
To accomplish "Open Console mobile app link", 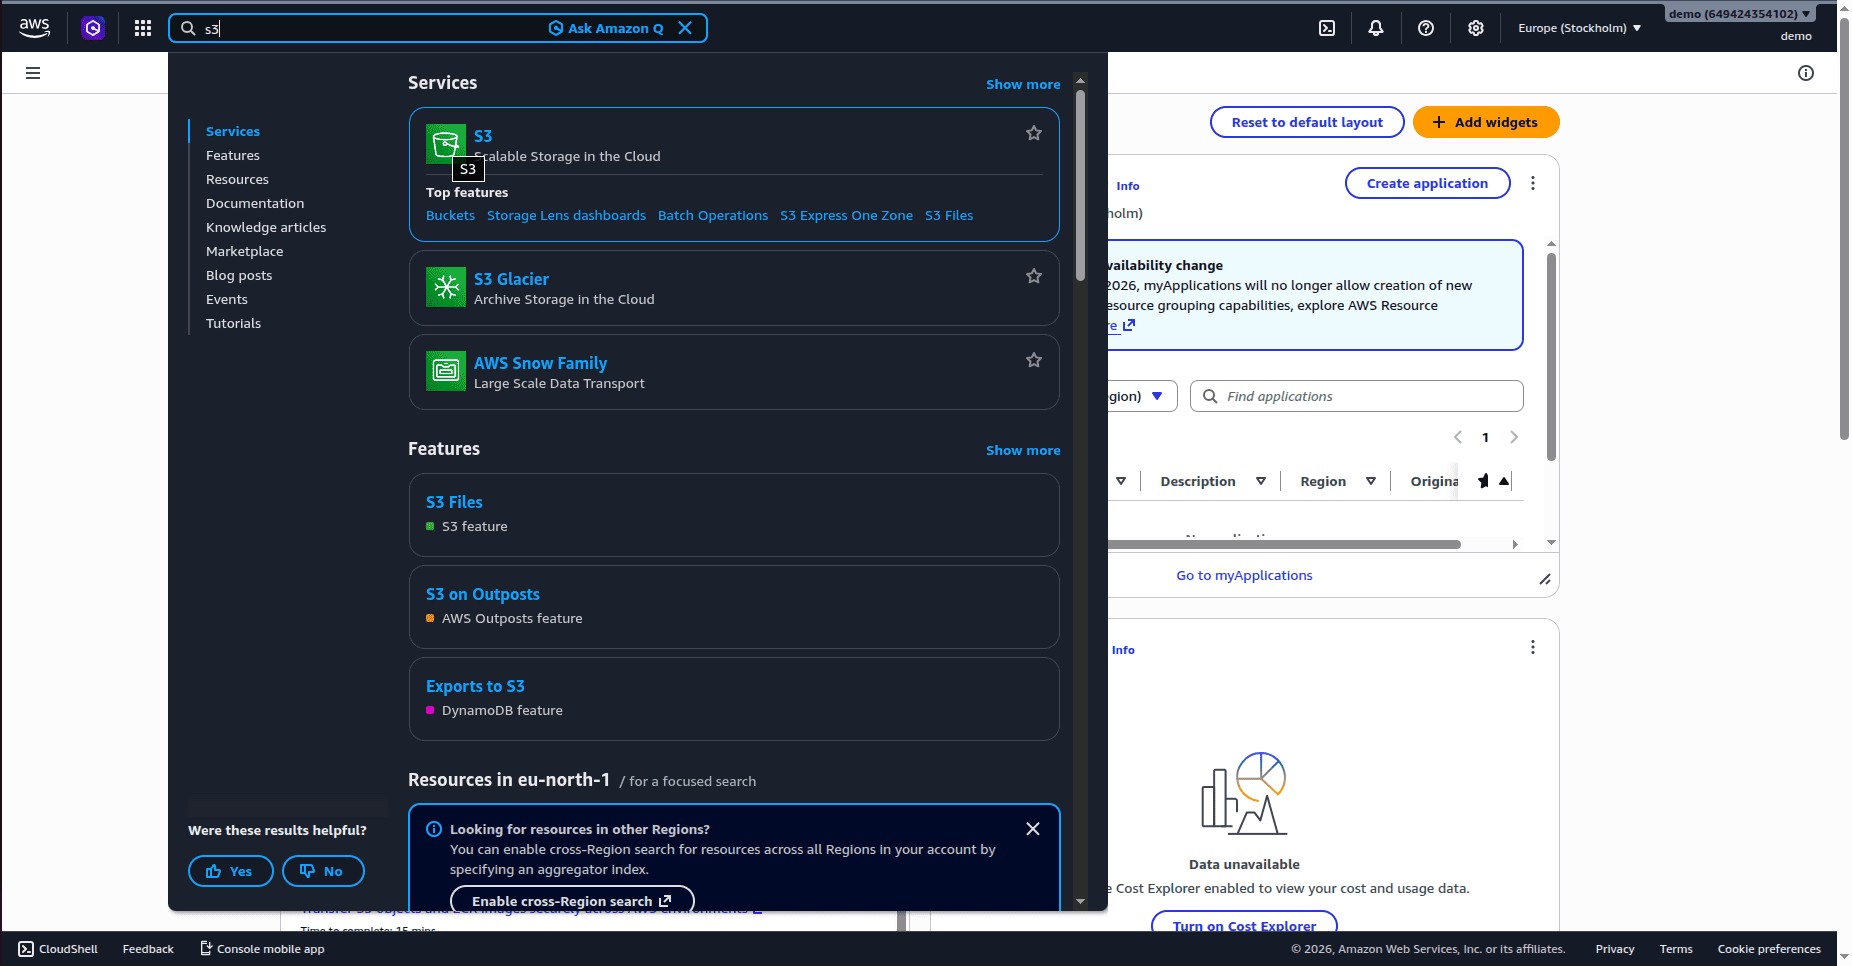I will point(262,949).
